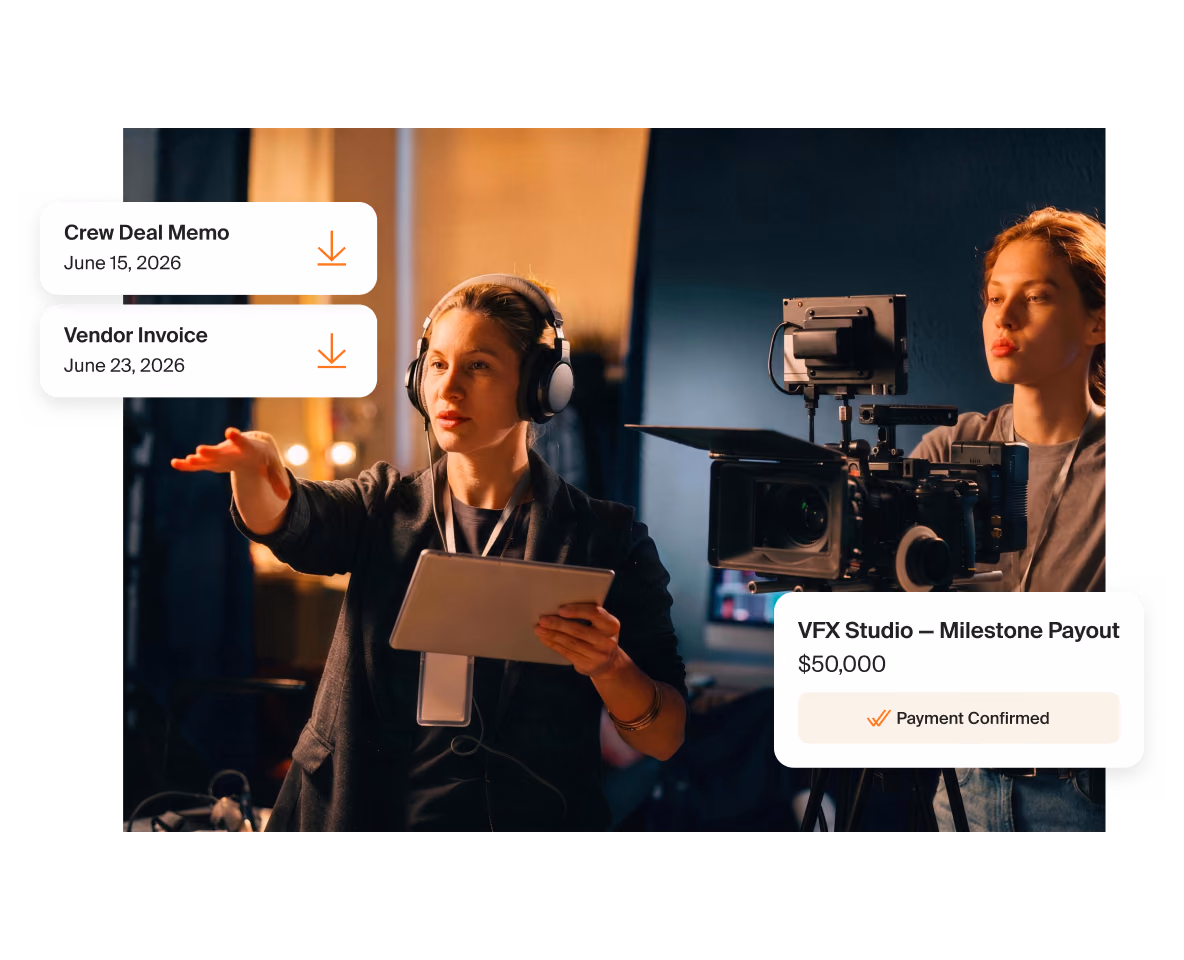This screenshot has height=960, width=1184.
Task: Select the June 15, 2026 date
Action: pos(122,263)
